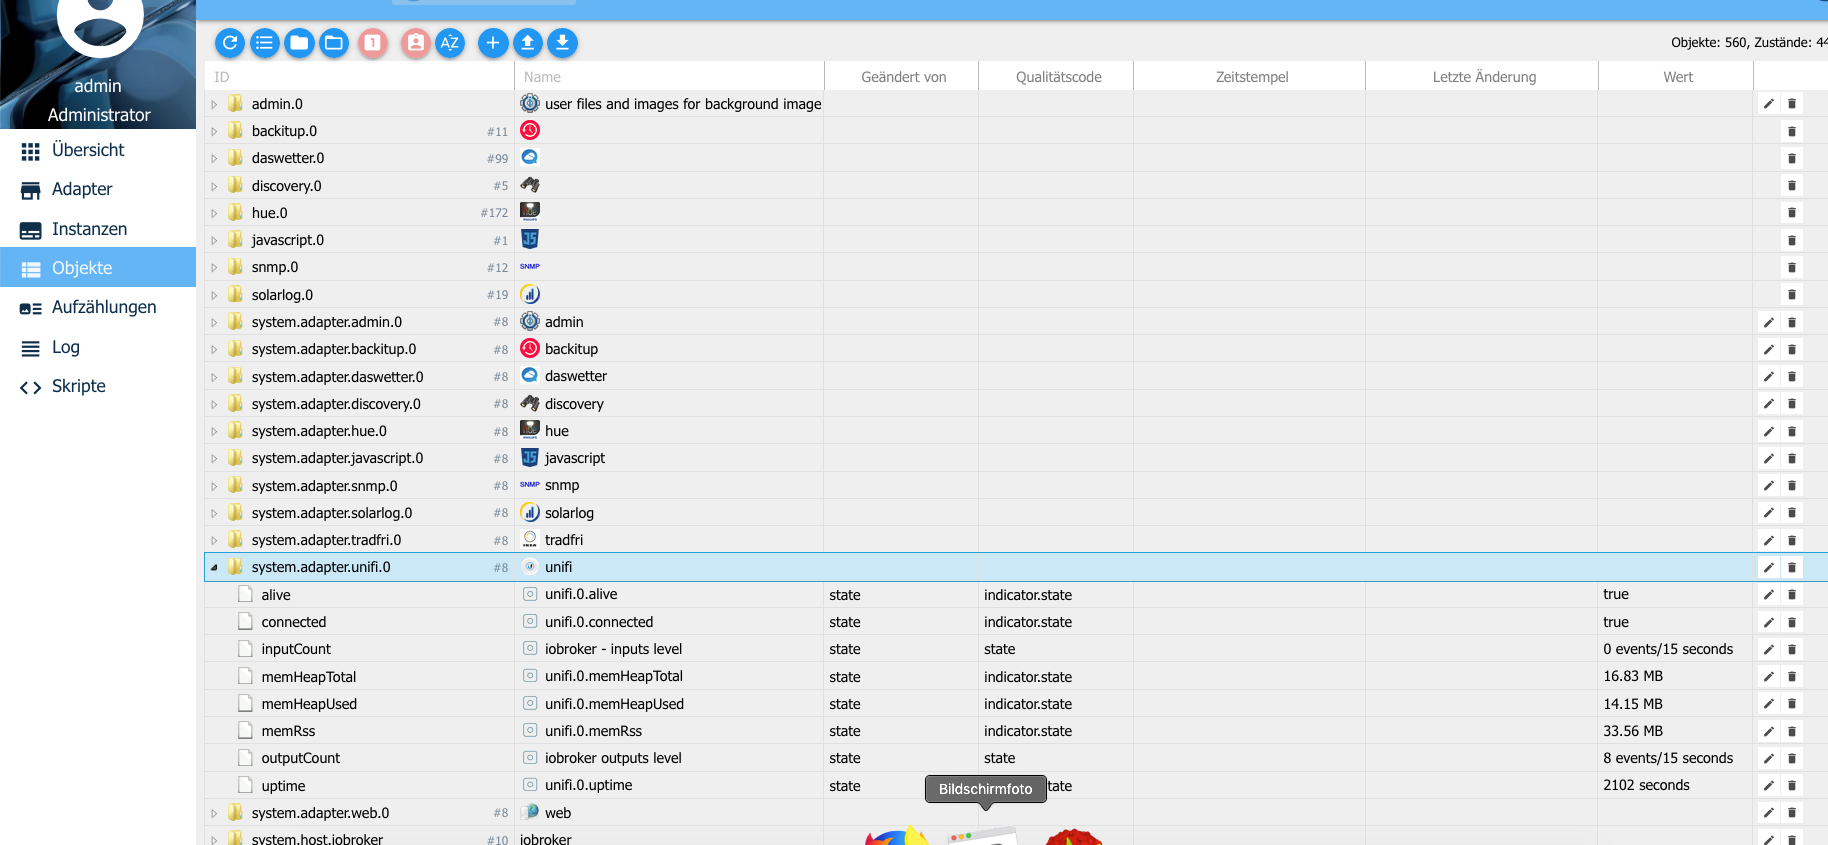
Task: Click the download objects toolbar icon
Action: tap(563, 43)
